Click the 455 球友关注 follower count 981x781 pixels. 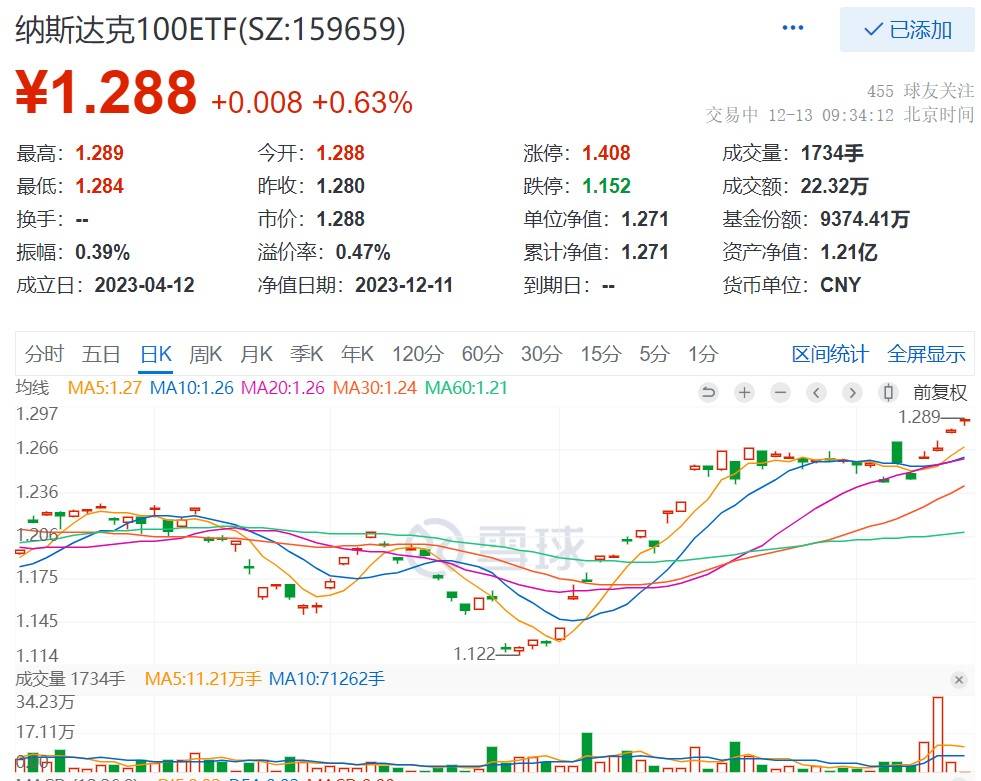pos(920,91)
